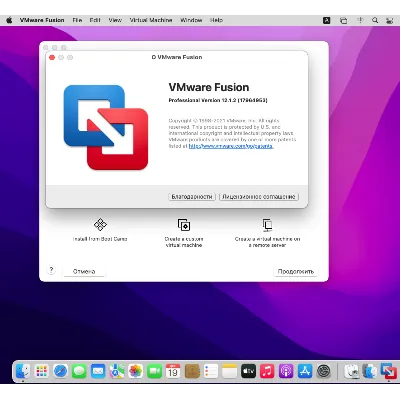
Task: Open the Window menu
Action: (191, 20)
